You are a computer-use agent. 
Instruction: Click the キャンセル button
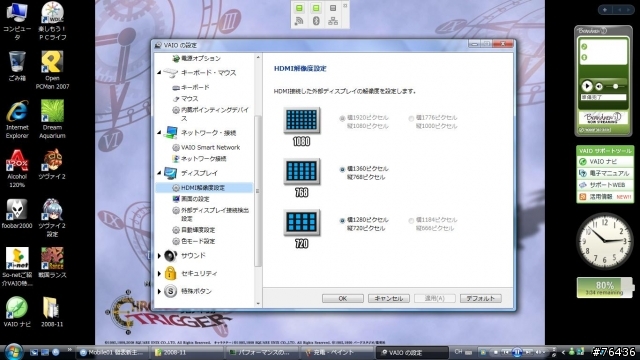[389, 298]
